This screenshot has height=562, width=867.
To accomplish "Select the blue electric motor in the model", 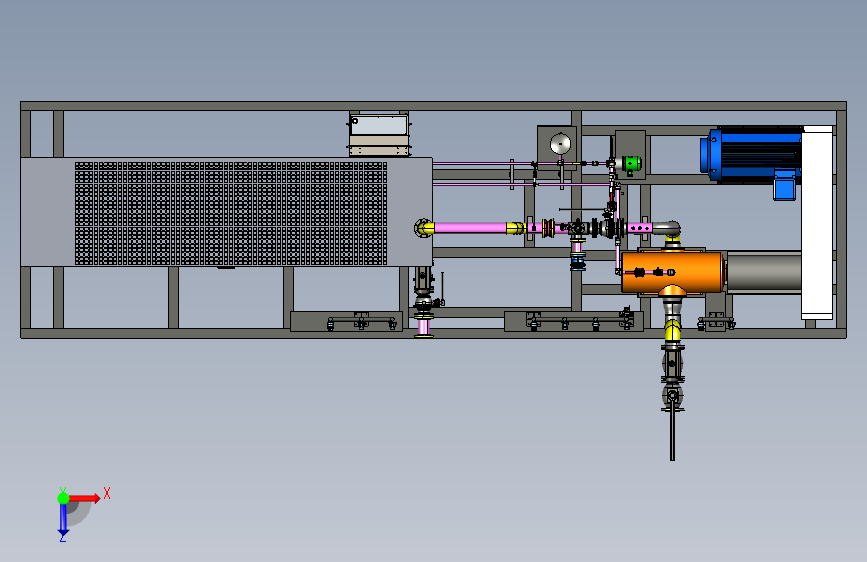I will [x=751, y=154].
